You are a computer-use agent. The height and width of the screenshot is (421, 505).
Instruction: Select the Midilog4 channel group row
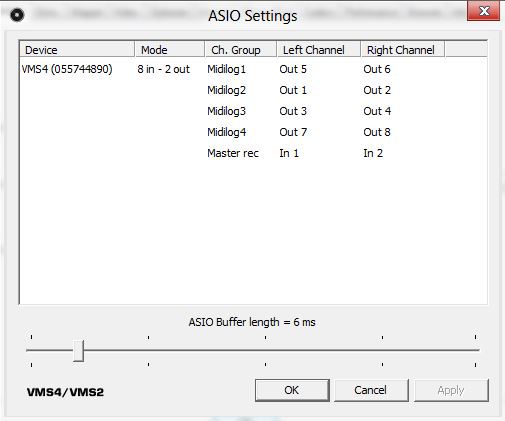click(226, 132)
